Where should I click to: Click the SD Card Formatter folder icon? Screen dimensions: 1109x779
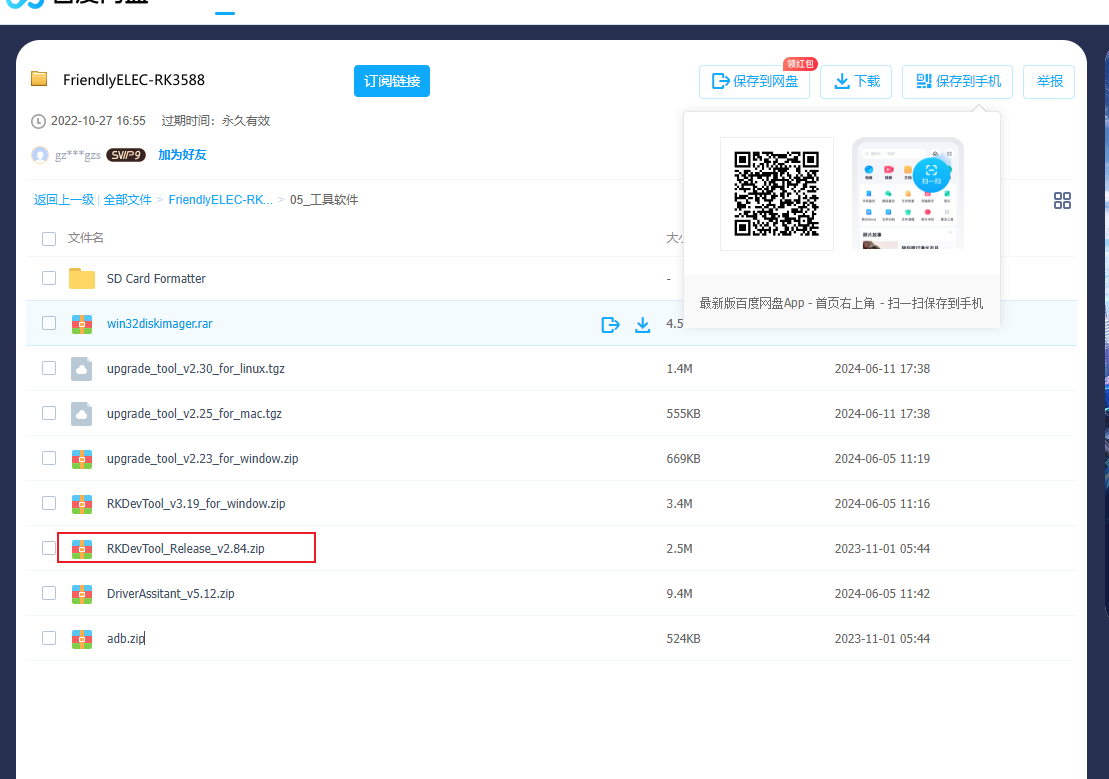[x=82, y=278]
